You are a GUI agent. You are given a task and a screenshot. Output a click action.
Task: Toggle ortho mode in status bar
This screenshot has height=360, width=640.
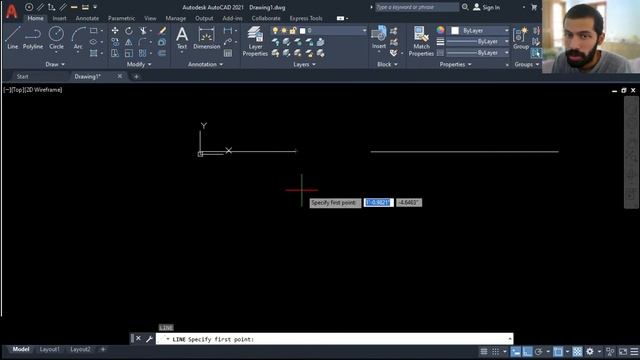point(527,351)
